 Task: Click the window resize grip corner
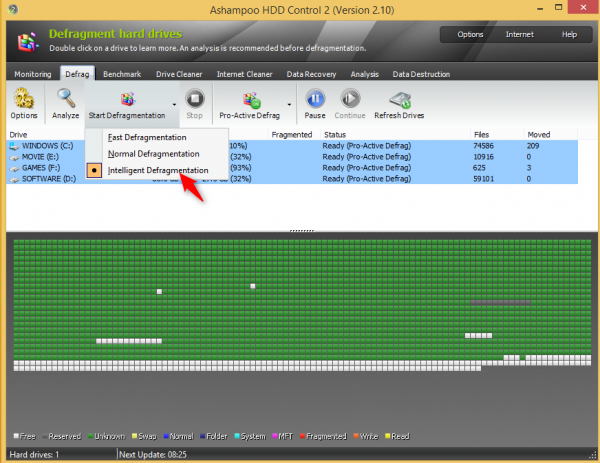[593, 455]
